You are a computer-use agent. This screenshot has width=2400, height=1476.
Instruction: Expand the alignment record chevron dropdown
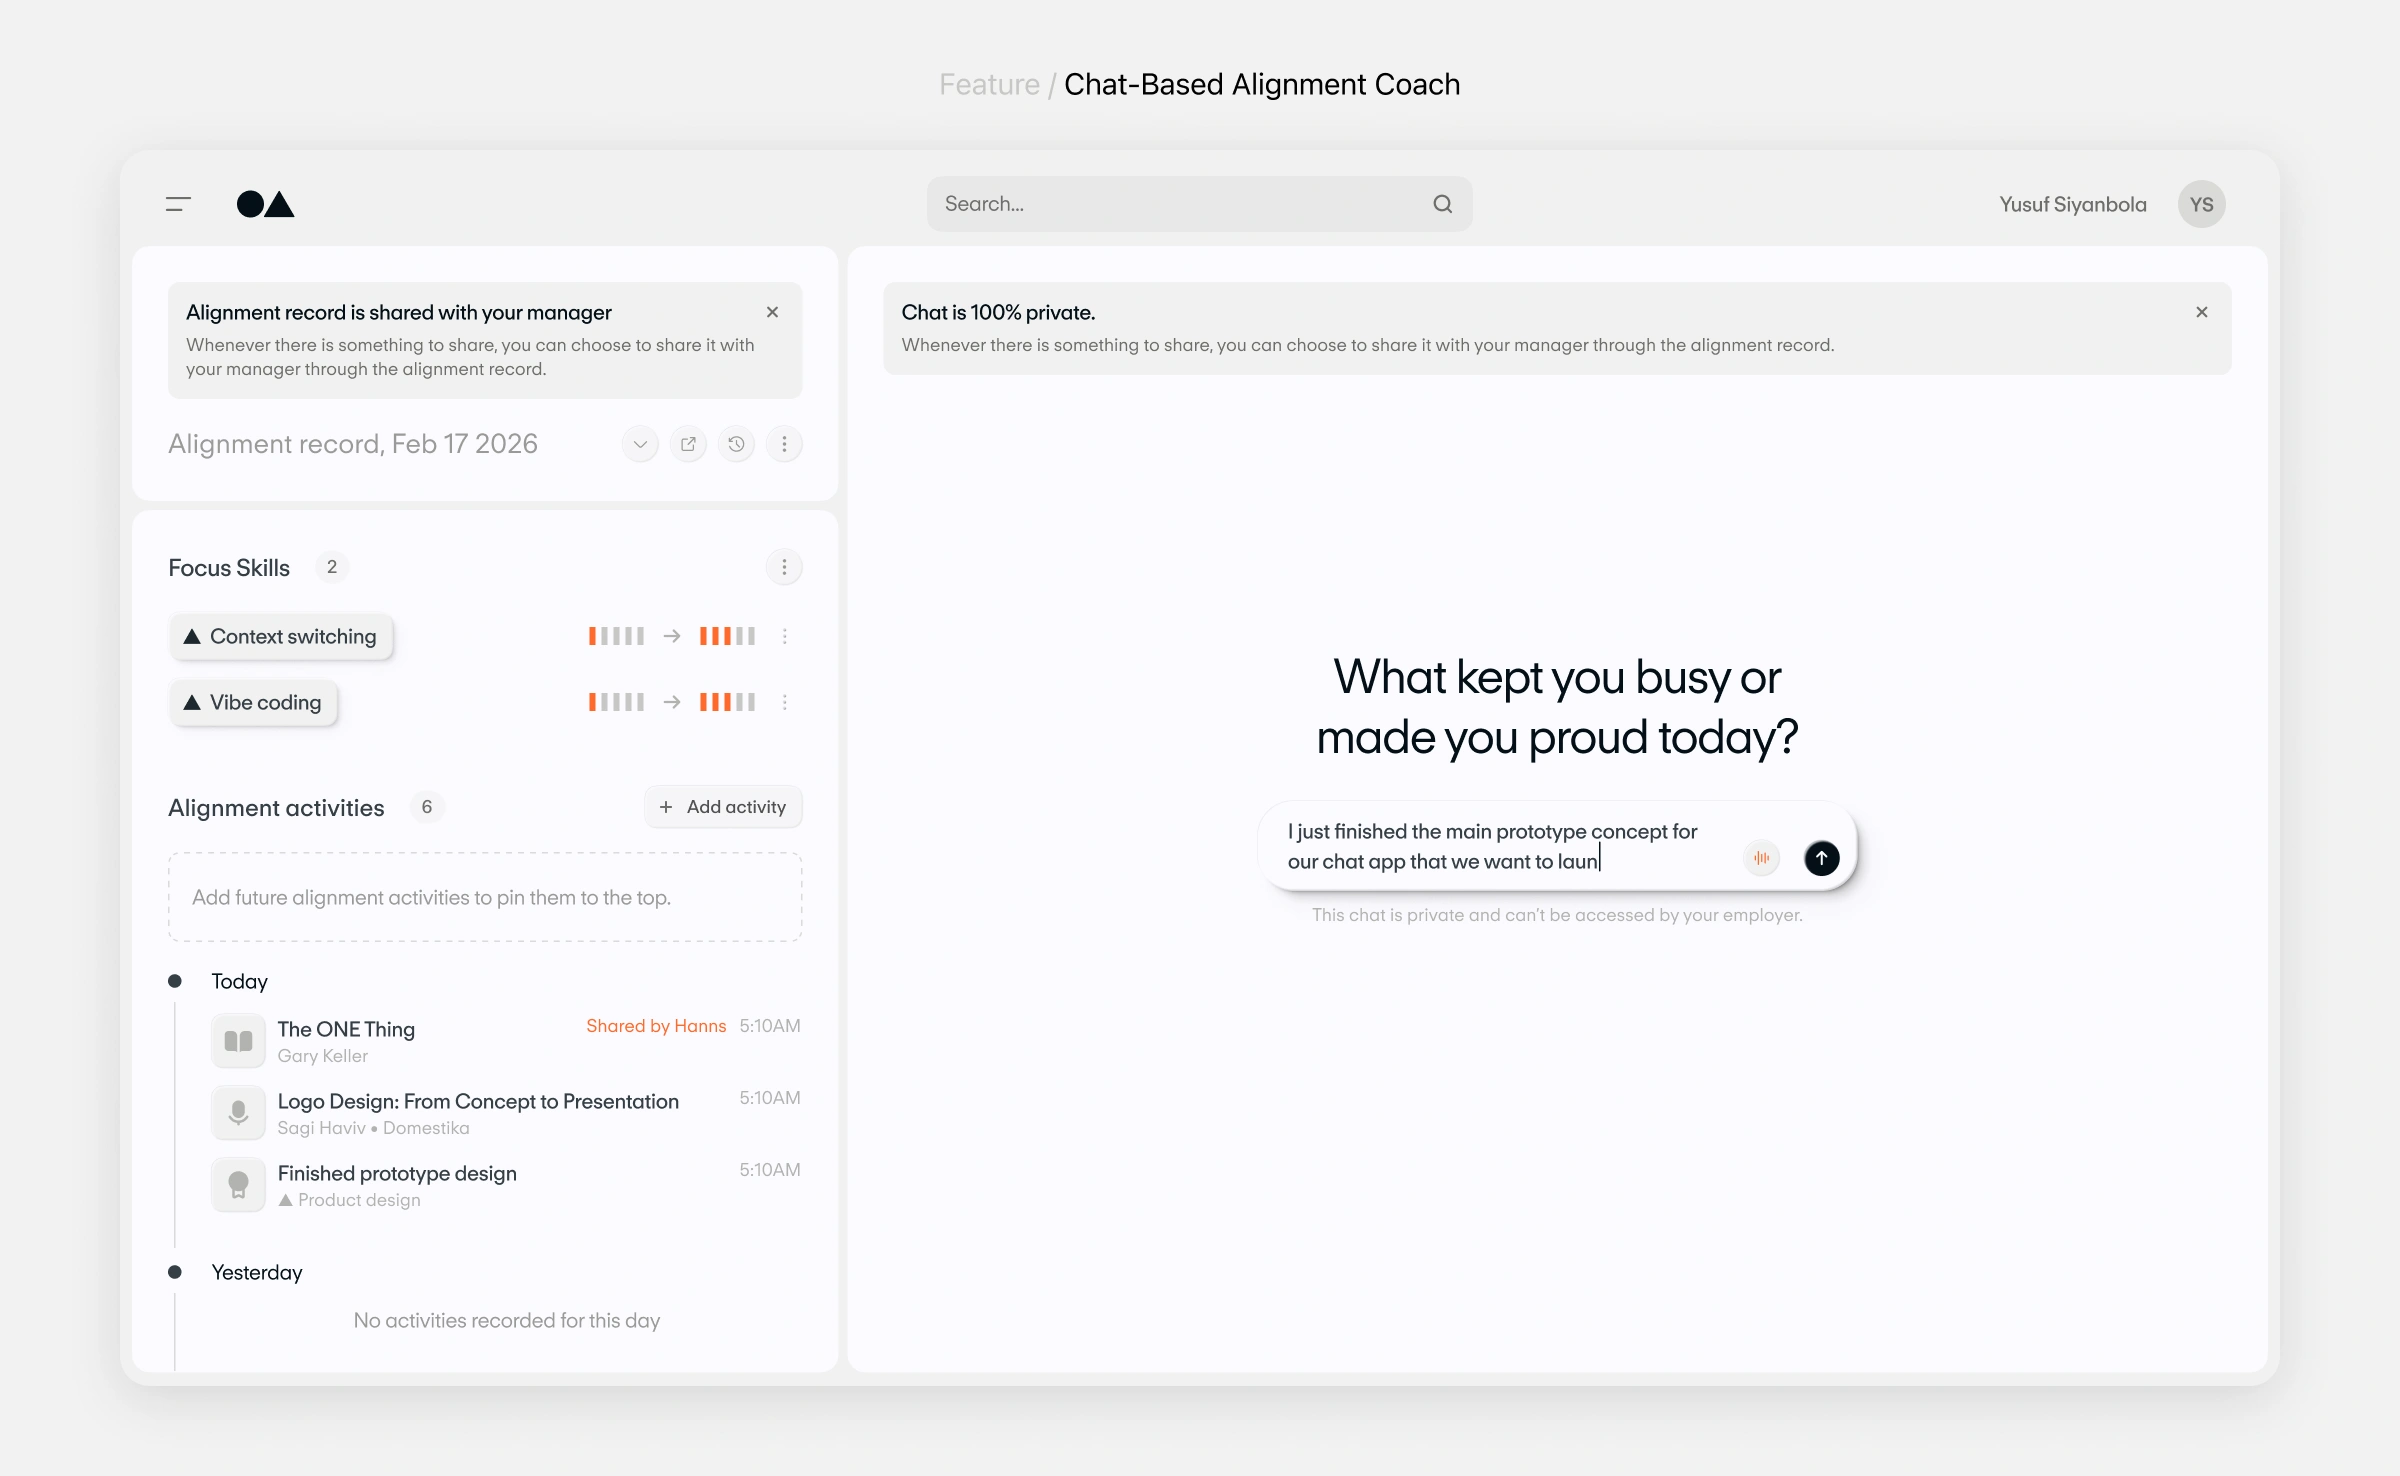click(x=640, y=444)
